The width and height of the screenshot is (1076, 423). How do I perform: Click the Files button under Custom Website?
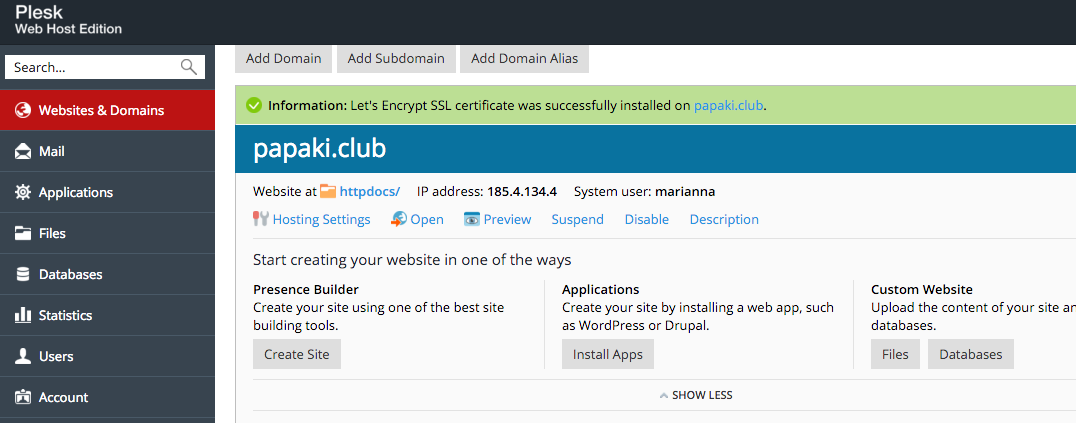[896, 354]
